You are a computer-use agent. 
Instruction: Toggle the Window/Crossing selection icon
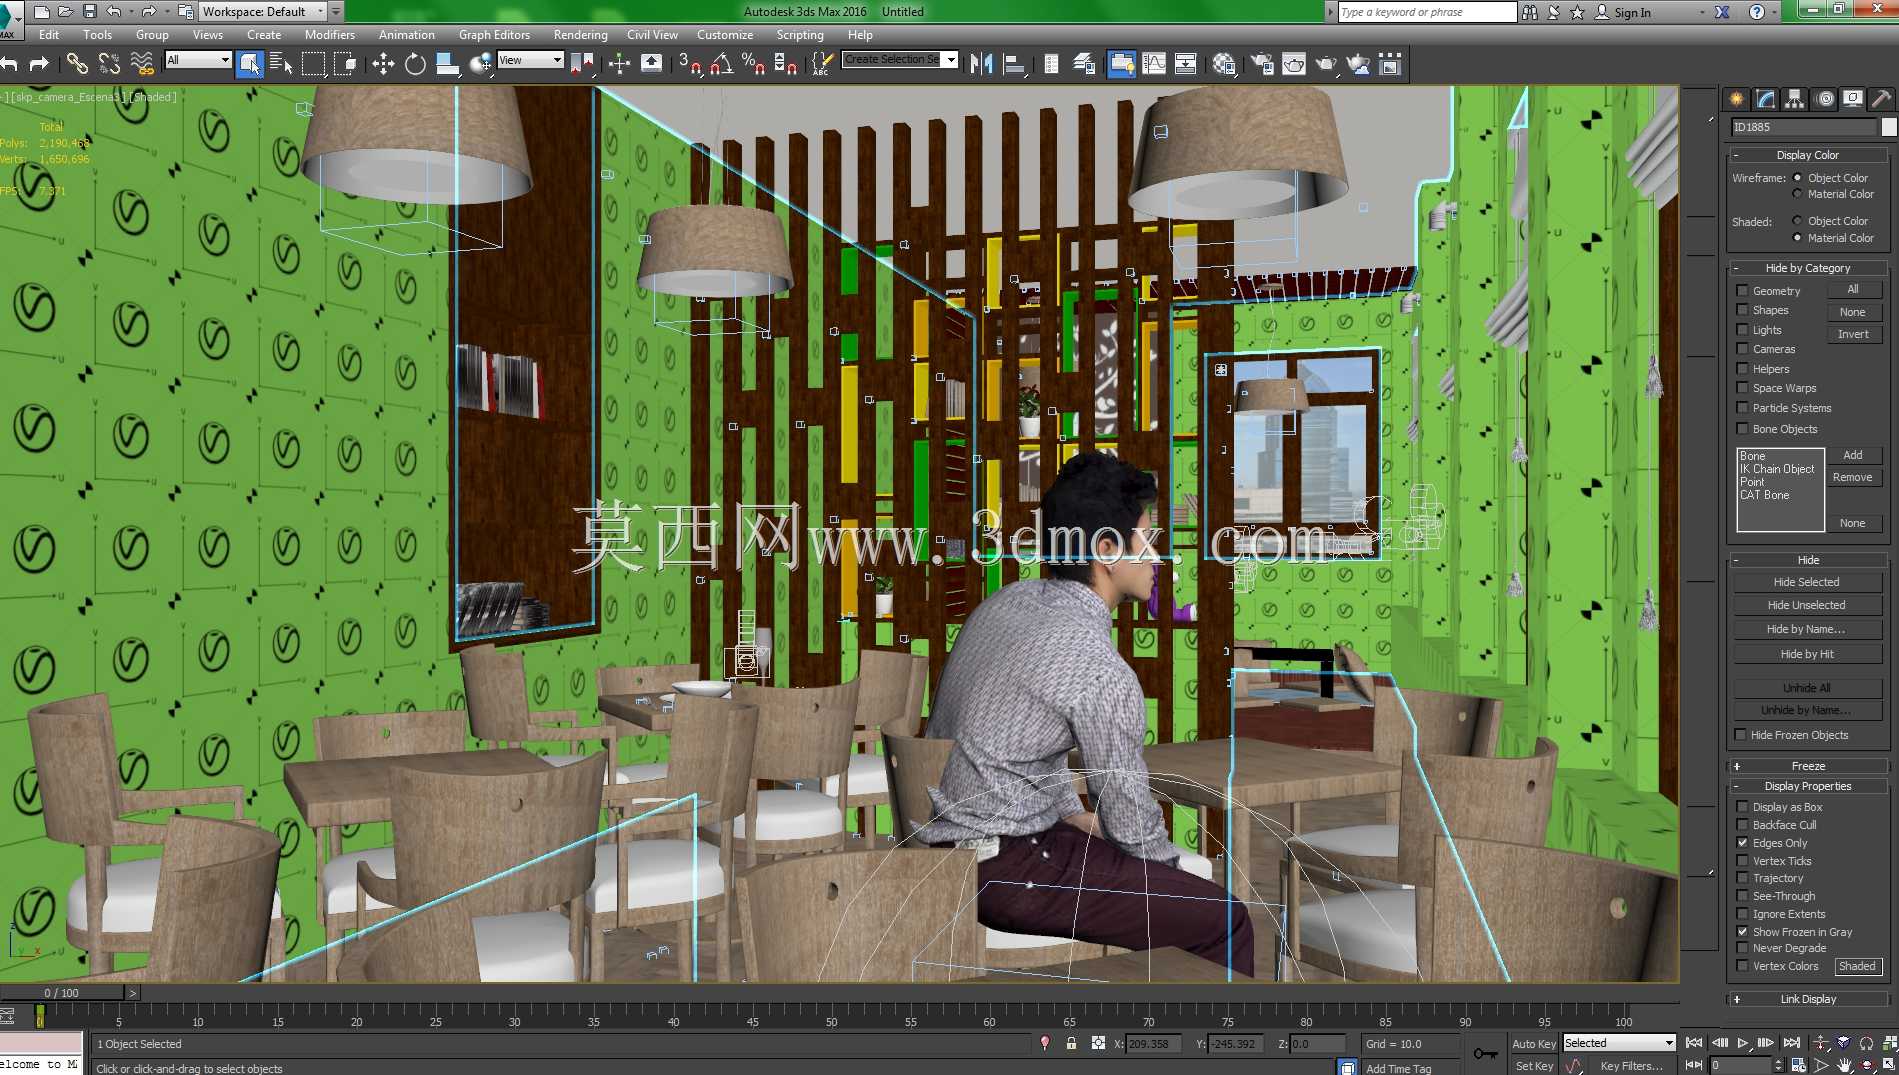[x=345, y=64]
